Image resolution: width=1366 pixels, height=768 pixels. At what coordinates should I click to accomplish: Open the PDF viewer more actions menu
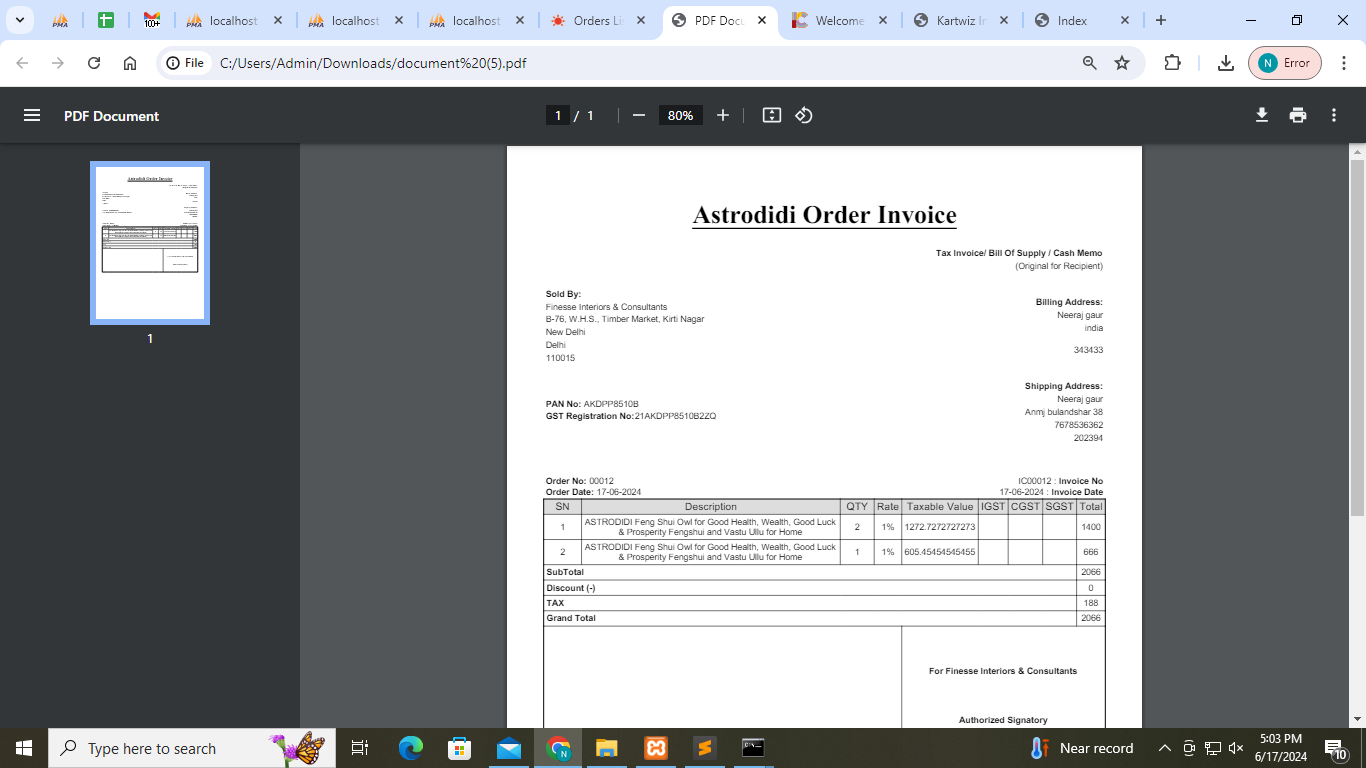1334,115
